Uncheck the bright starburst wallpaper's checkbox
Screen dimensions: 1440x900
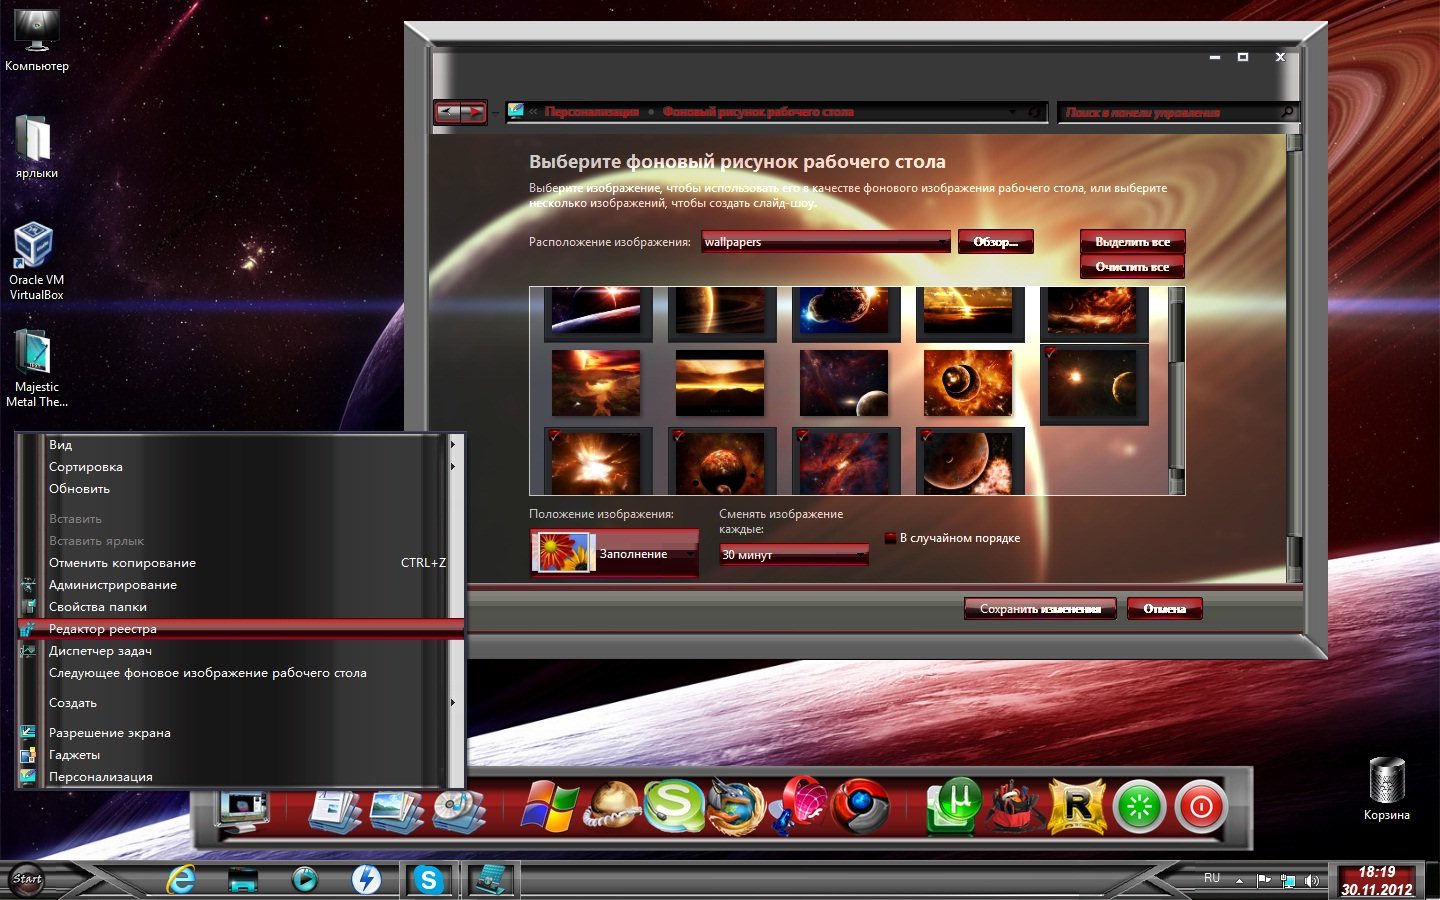click(555, 435)
